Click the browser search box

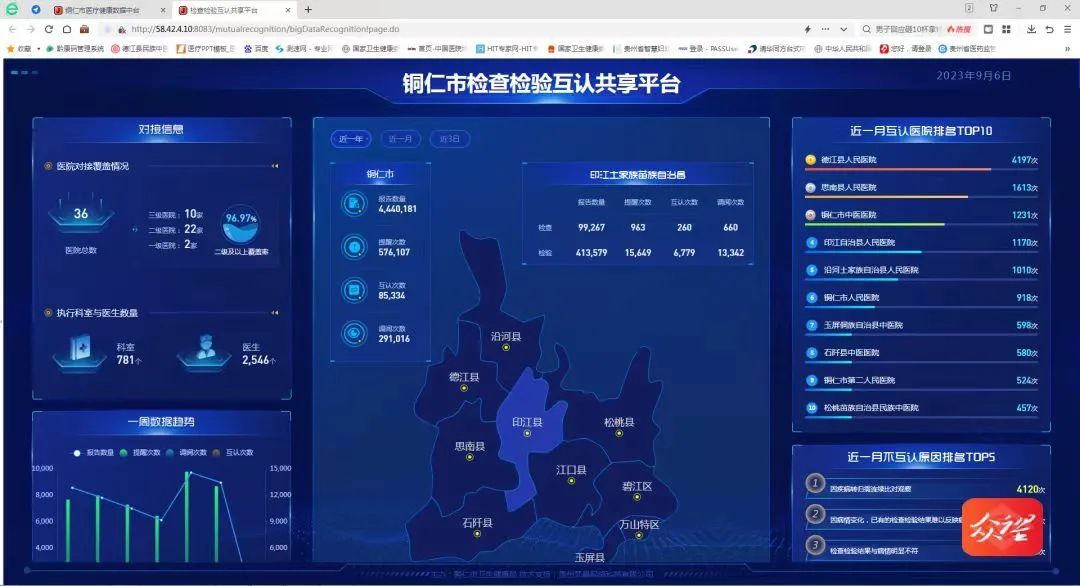pyautogui.click(x=906, y=29)
